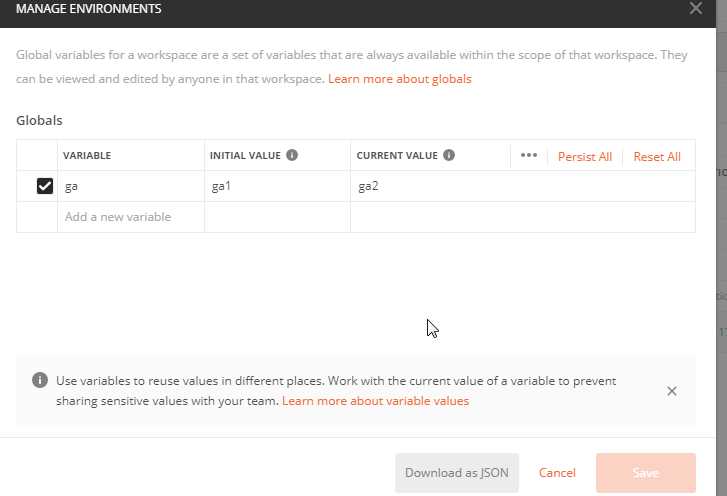Click the Add a new variable field
The width and height of the screenshot is (727, 496).
tap(130, 217)
